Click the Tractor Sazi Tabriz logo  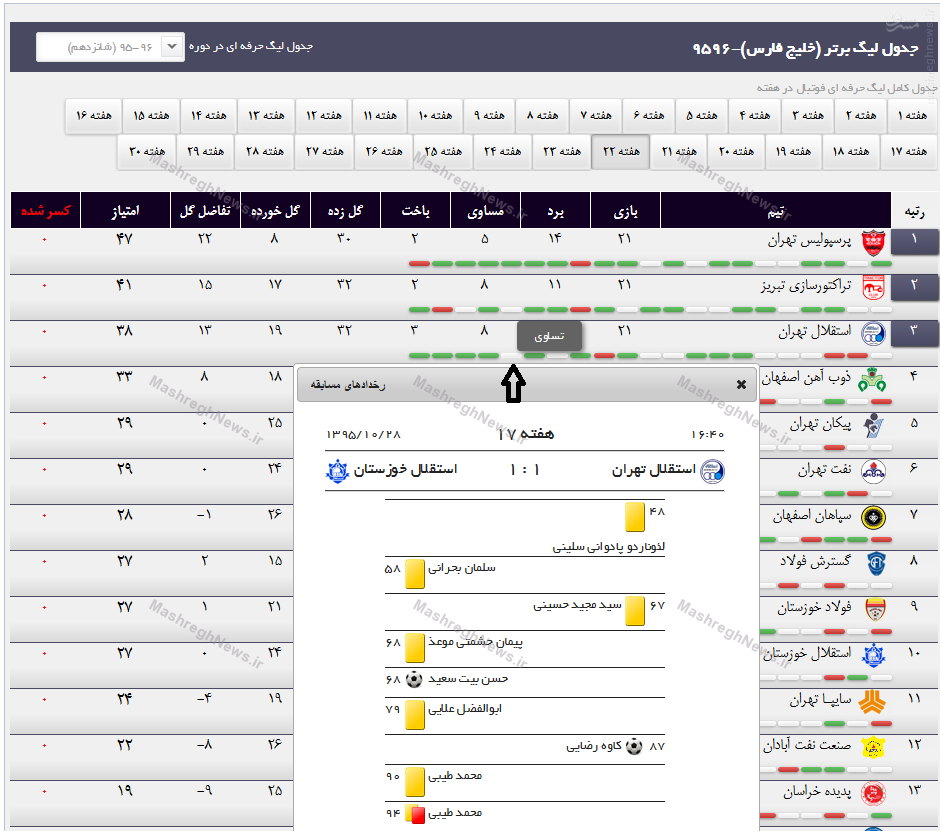tap(873, 288)
